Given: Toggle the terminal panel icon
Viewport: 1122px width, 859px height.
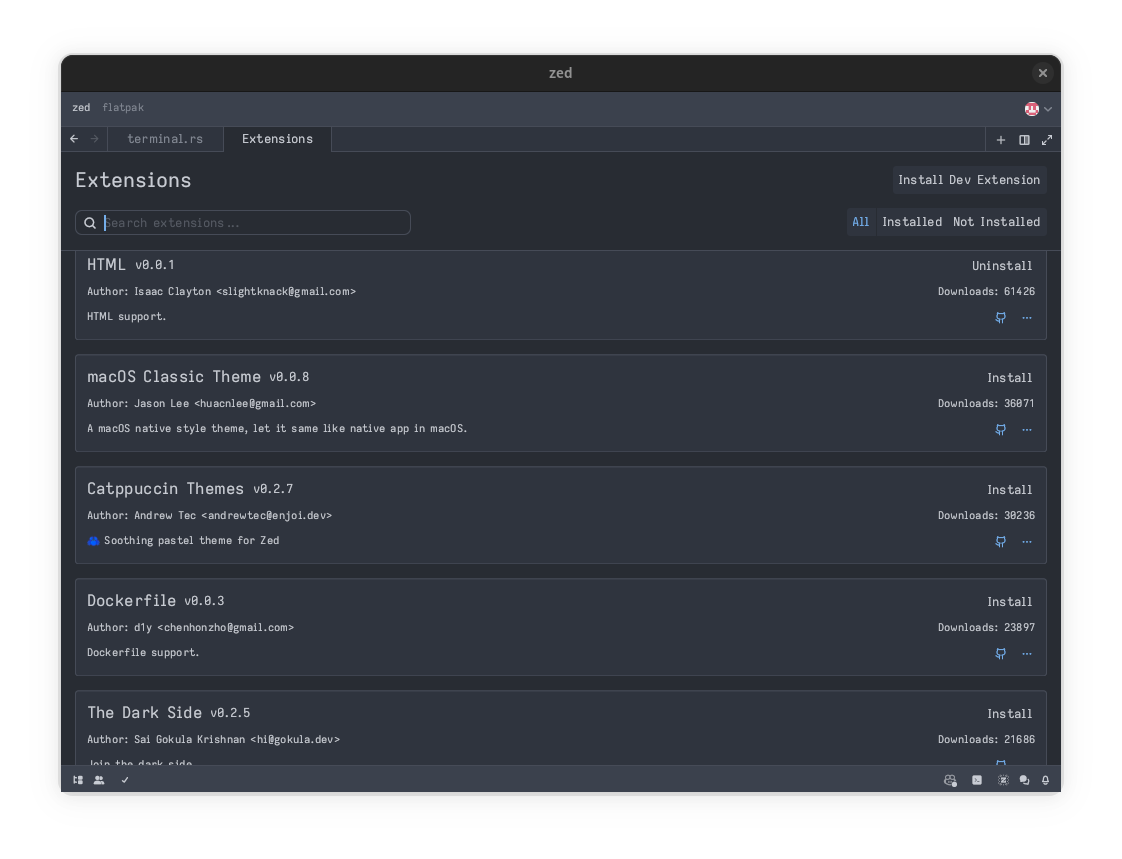Looking at the screenshot, I should tap(976, 780).
